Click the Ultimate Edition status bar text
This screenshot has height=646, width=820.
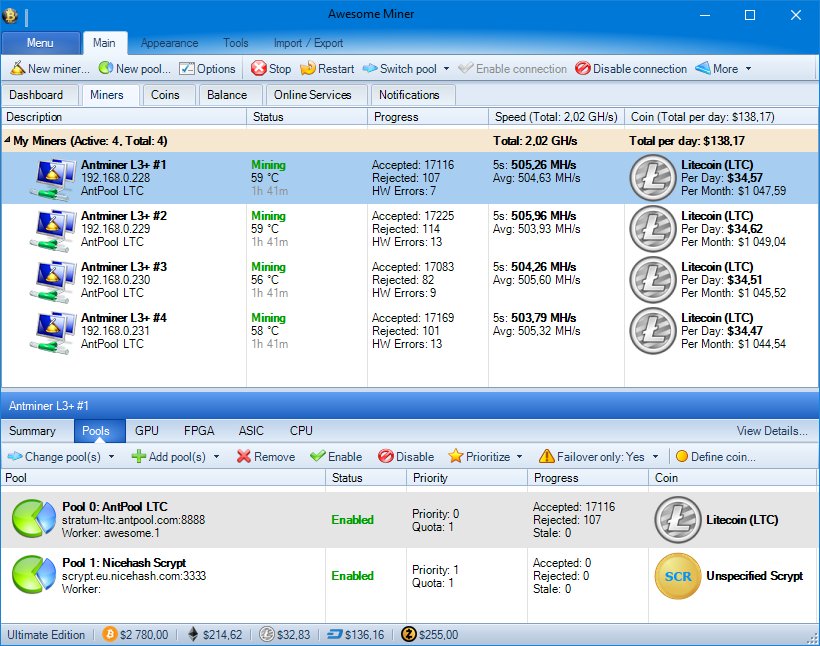[x=46, y=634]
